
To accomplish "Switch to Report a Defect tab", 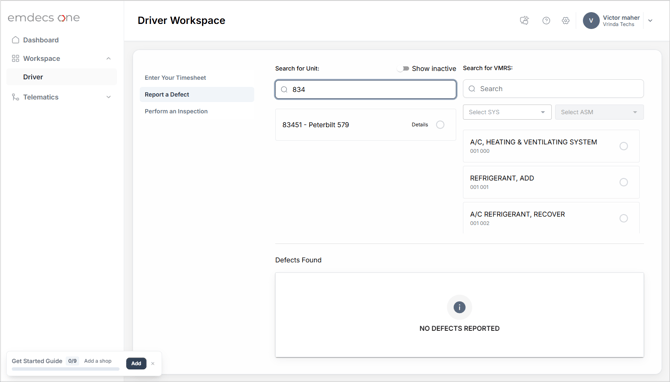I will pyautogui.click(x=197, y=94).
